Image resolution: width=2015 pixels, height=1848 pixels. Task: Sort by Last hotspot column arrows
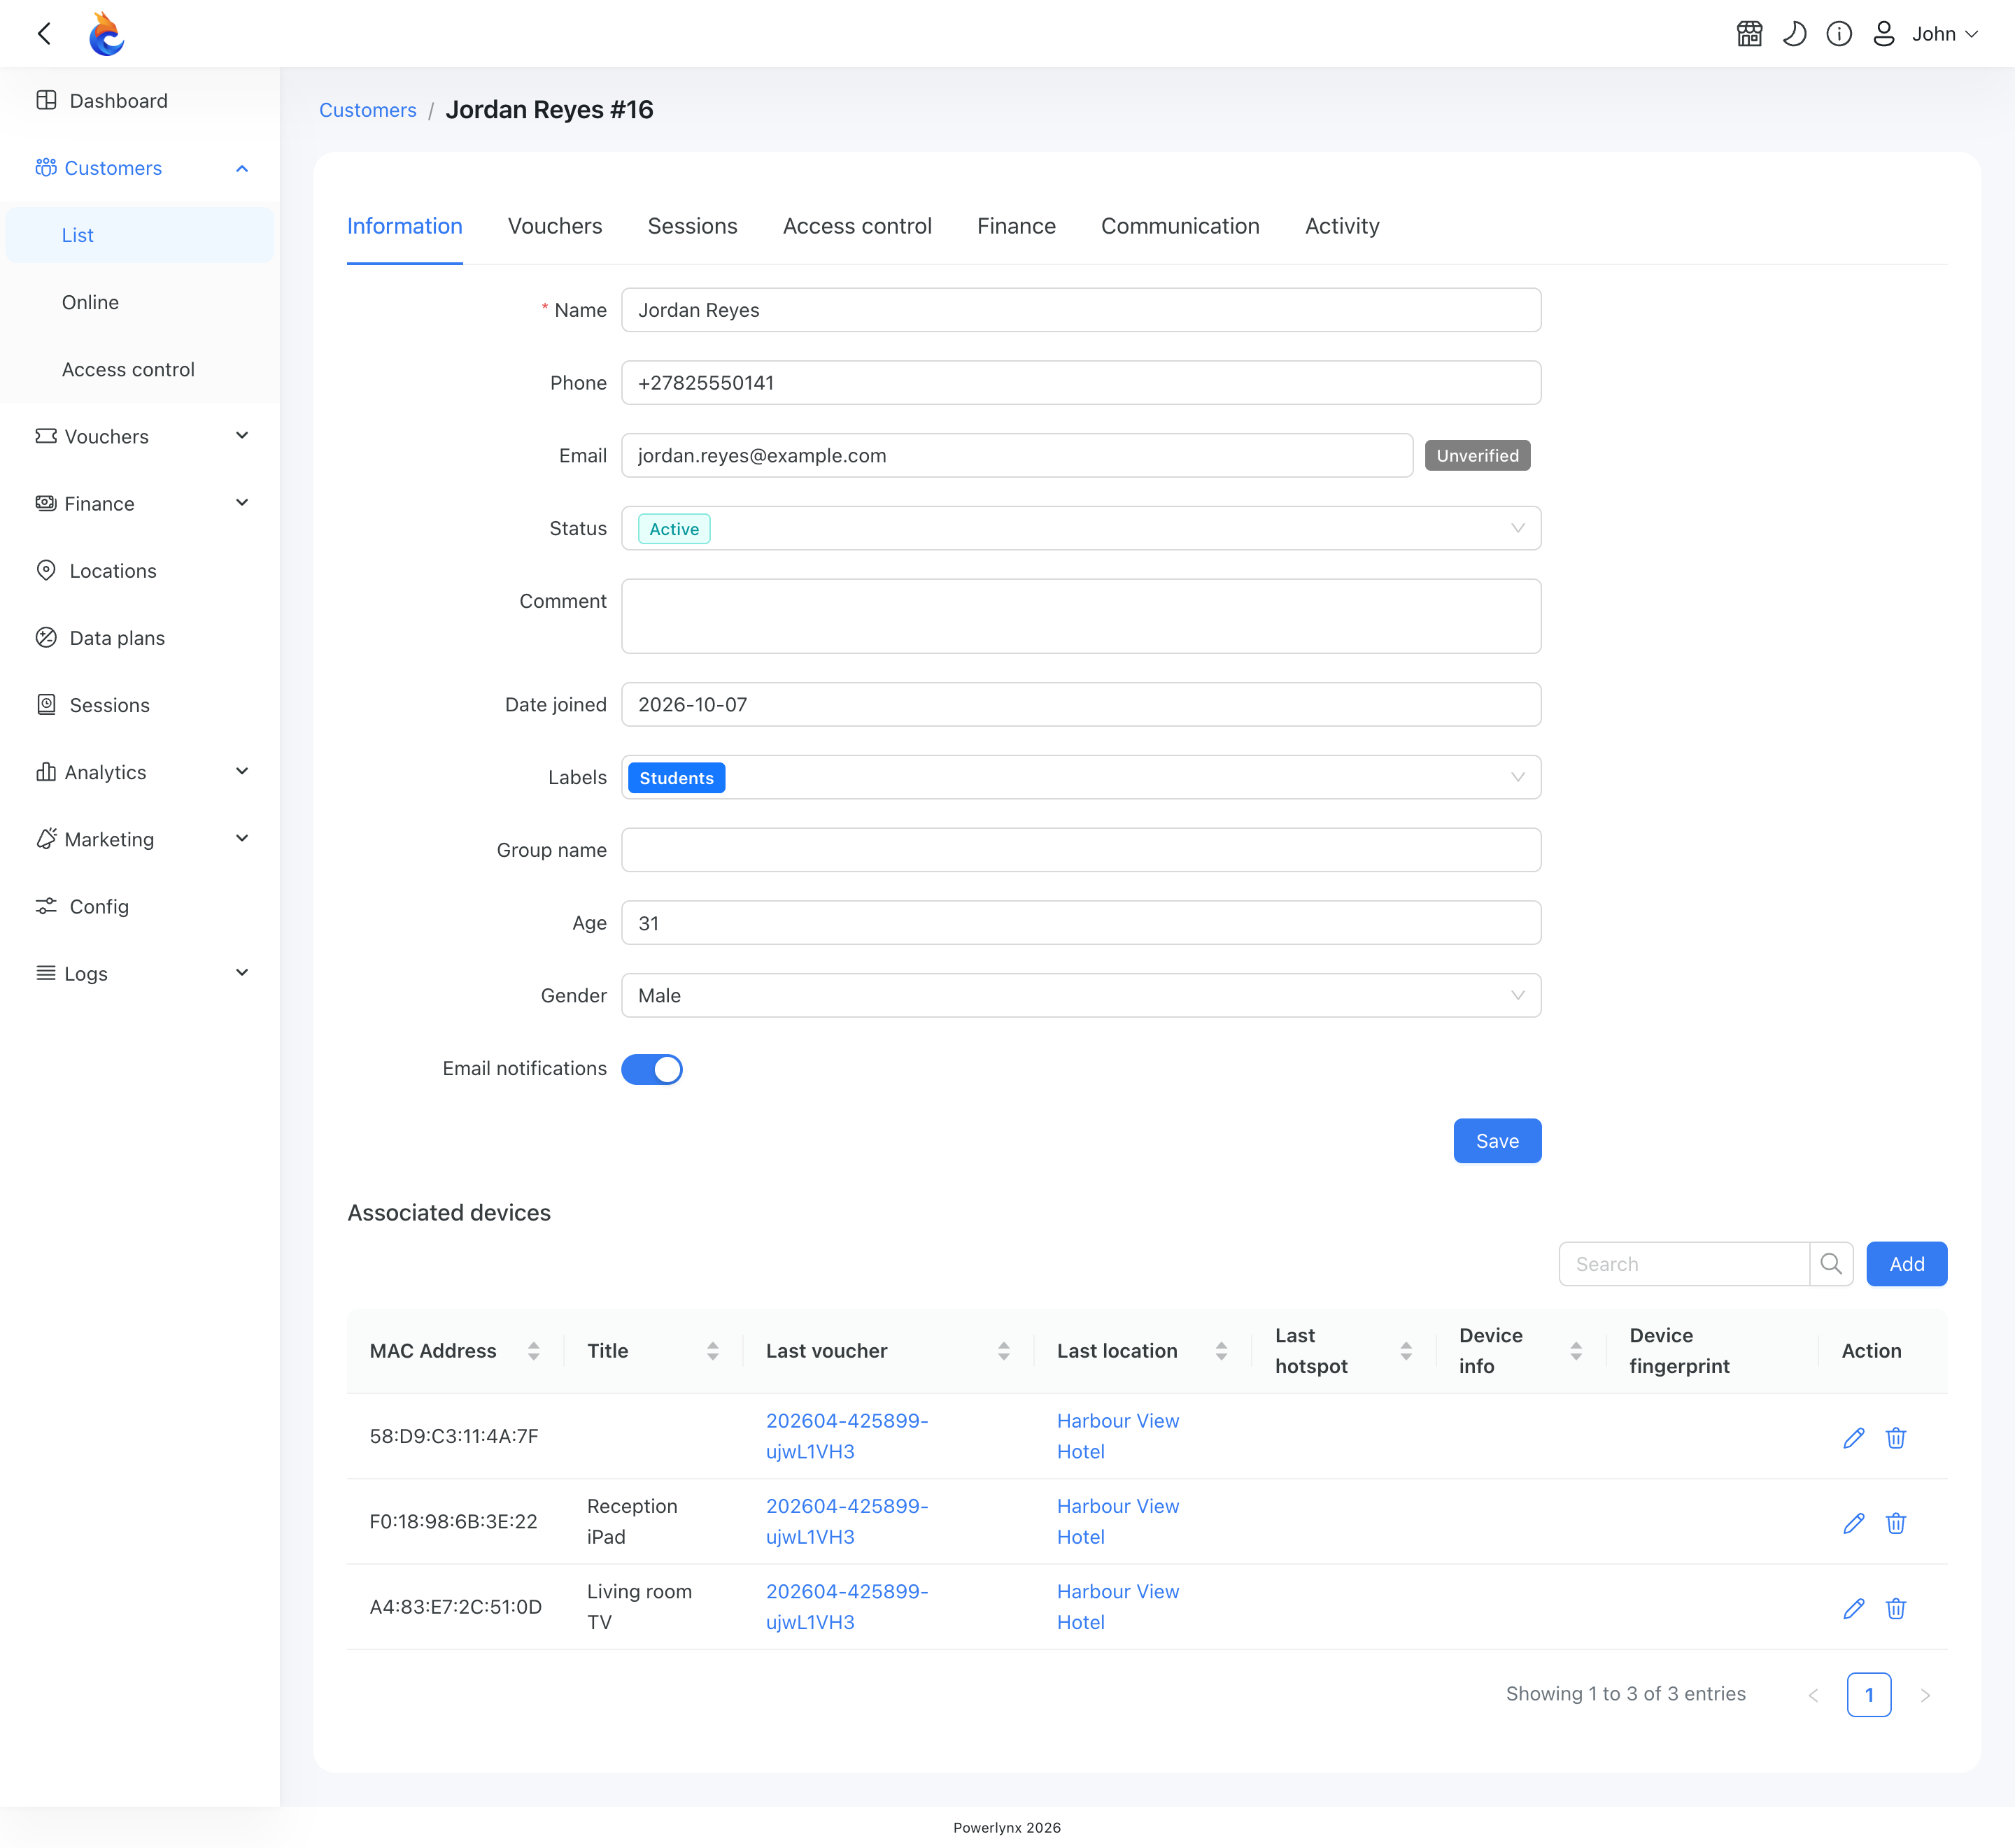click(1406, 1351)
